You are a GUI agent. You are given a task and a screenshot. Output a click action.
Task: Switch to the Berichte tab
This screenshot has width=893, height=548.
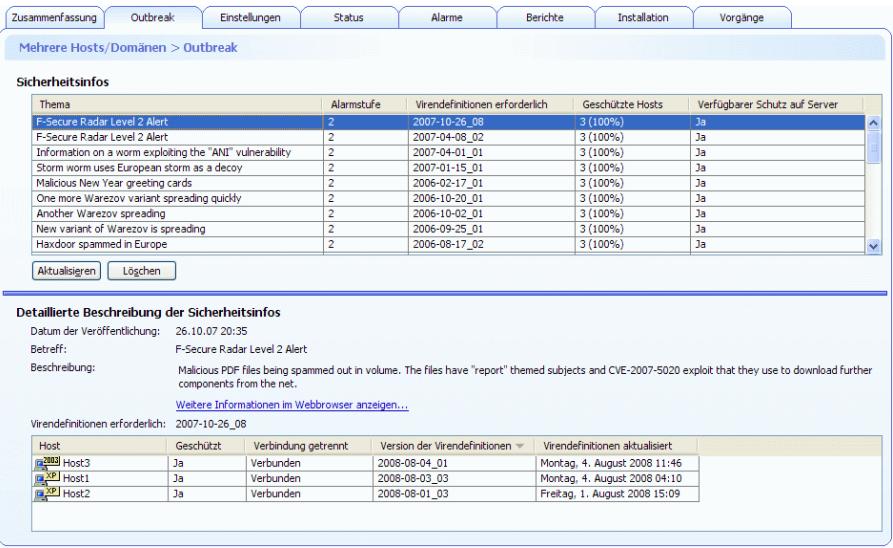click(545, 18)
